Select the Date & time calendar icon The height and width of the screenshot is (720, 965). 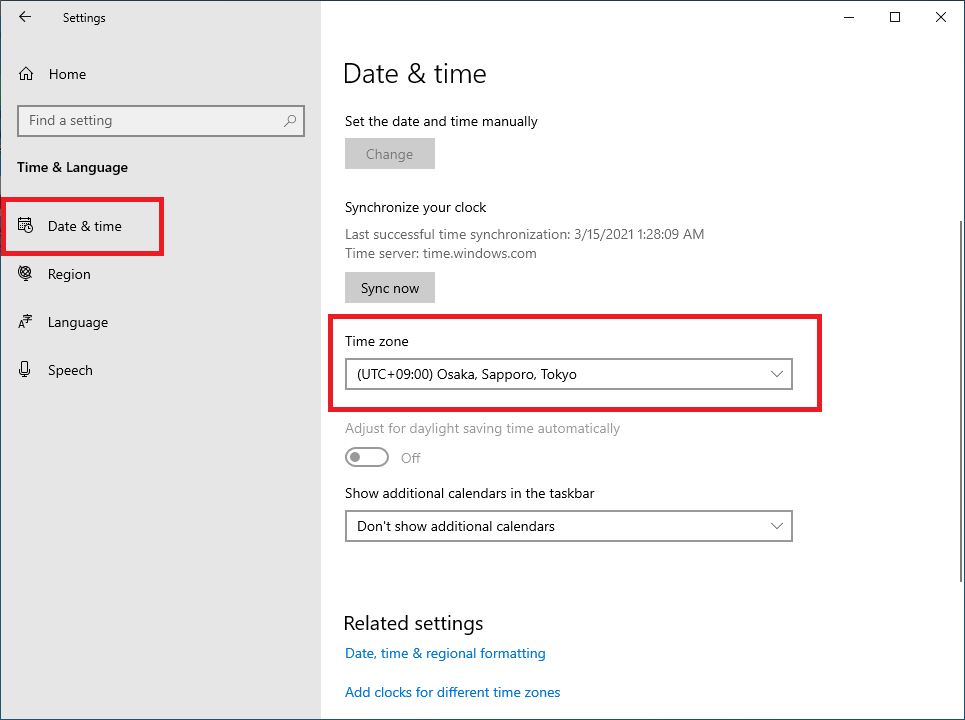[25, 225]
